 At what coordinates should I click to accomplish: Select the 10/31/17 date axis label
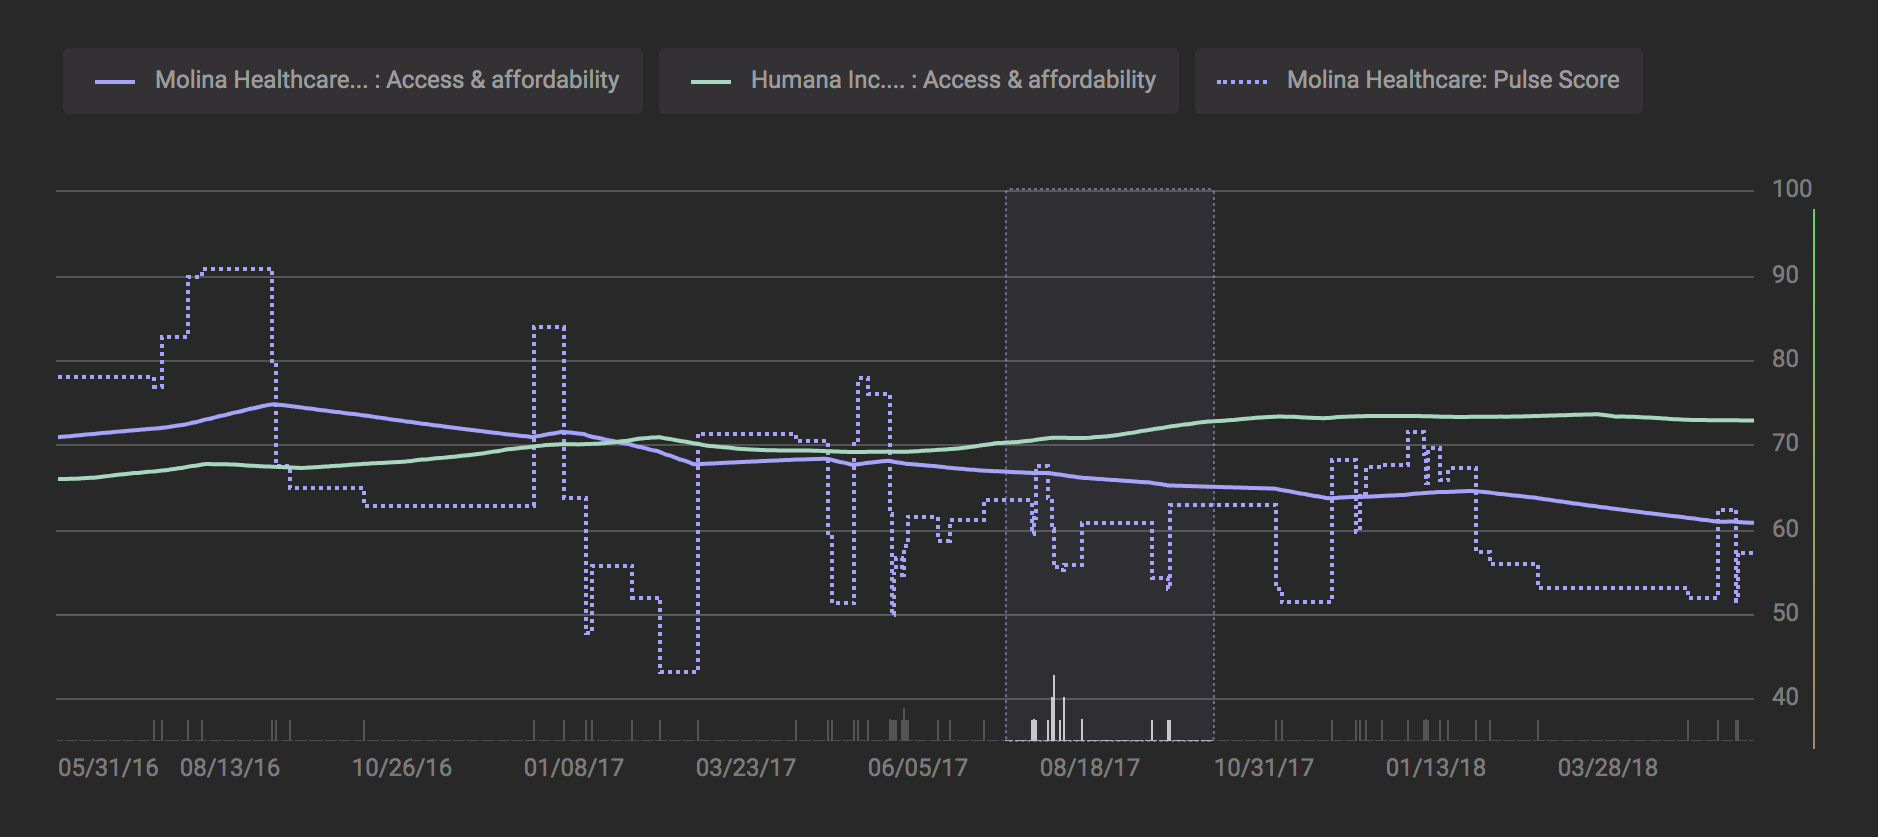[x=1264, y=768]
